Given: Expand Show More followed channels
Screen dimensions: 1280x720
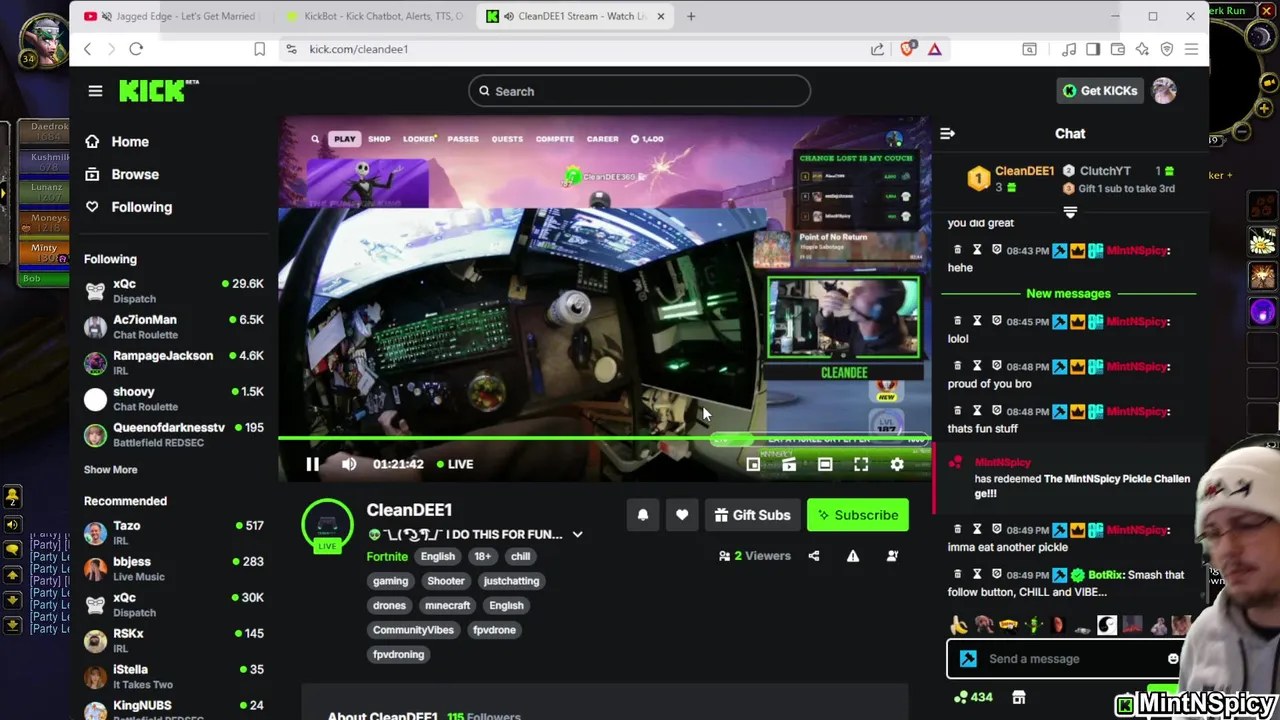Looking at the screenshot, I should (x=111, y=470).
